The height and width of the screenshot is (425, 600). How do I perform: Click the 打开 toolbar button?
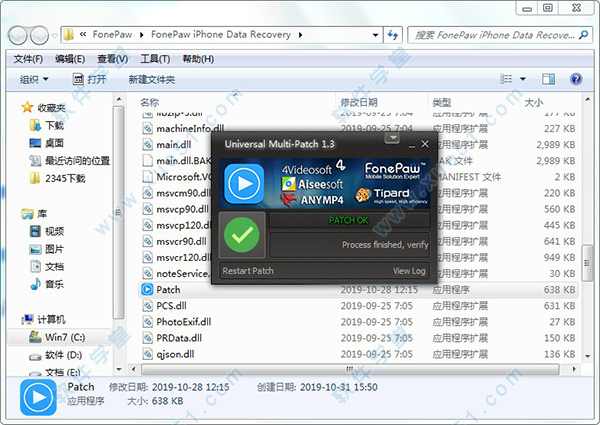[89, 80]
